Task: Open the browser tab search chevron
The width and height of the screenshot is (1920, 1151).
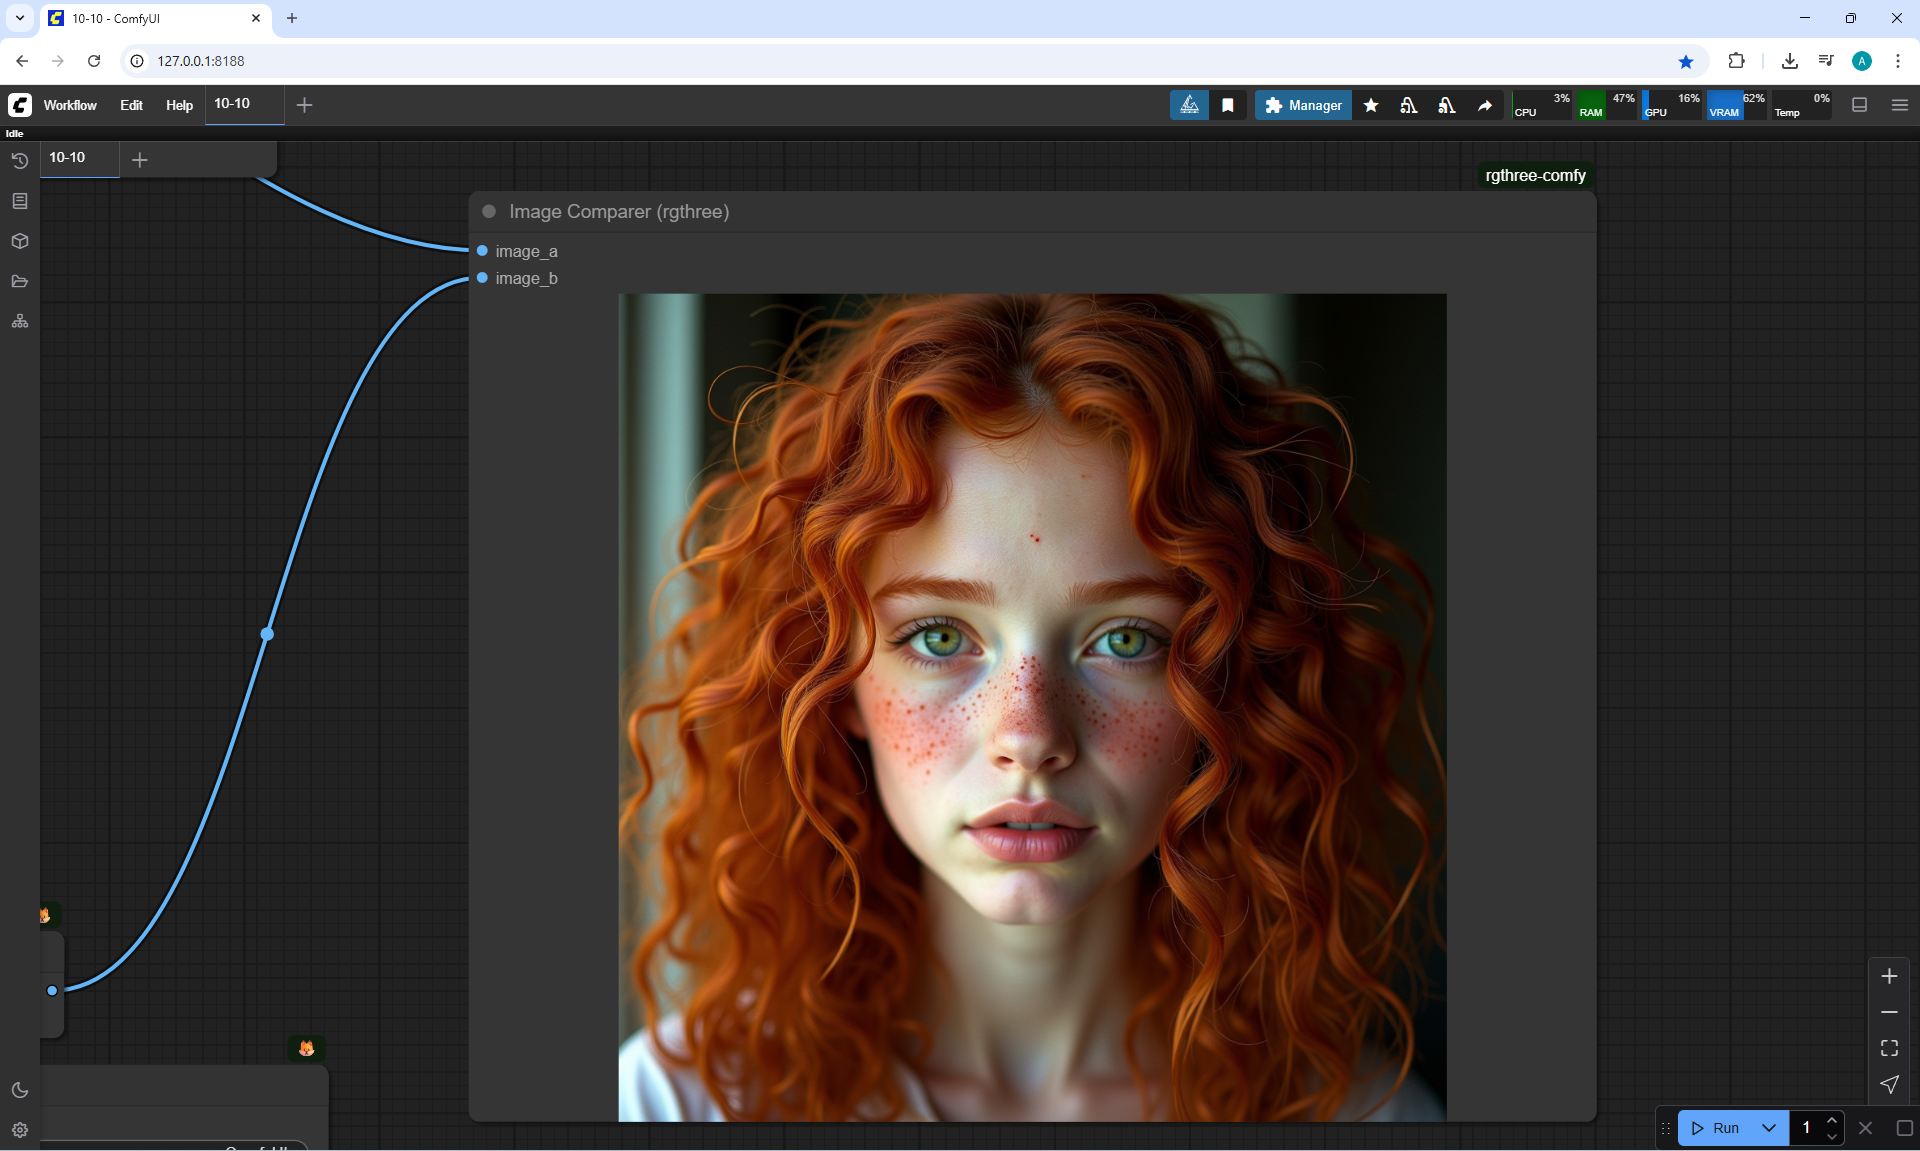Action: click(x=19, y=18)
